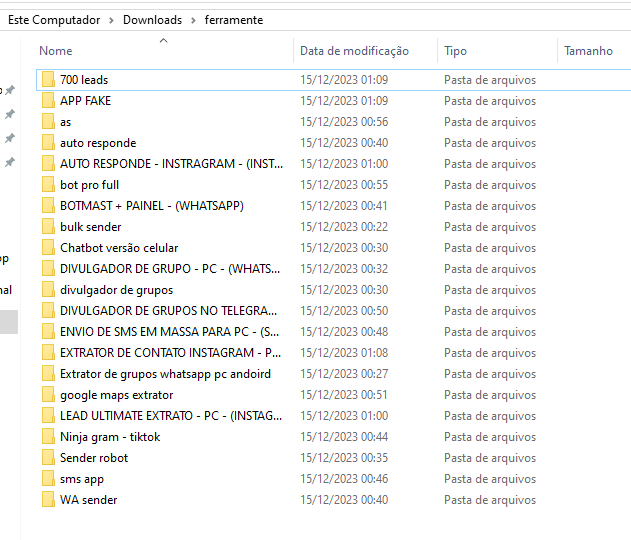This screenshot has width=631, height=540.
Task: Click the Ninja gram - tiktok folder icon
Action: point(48,436)
